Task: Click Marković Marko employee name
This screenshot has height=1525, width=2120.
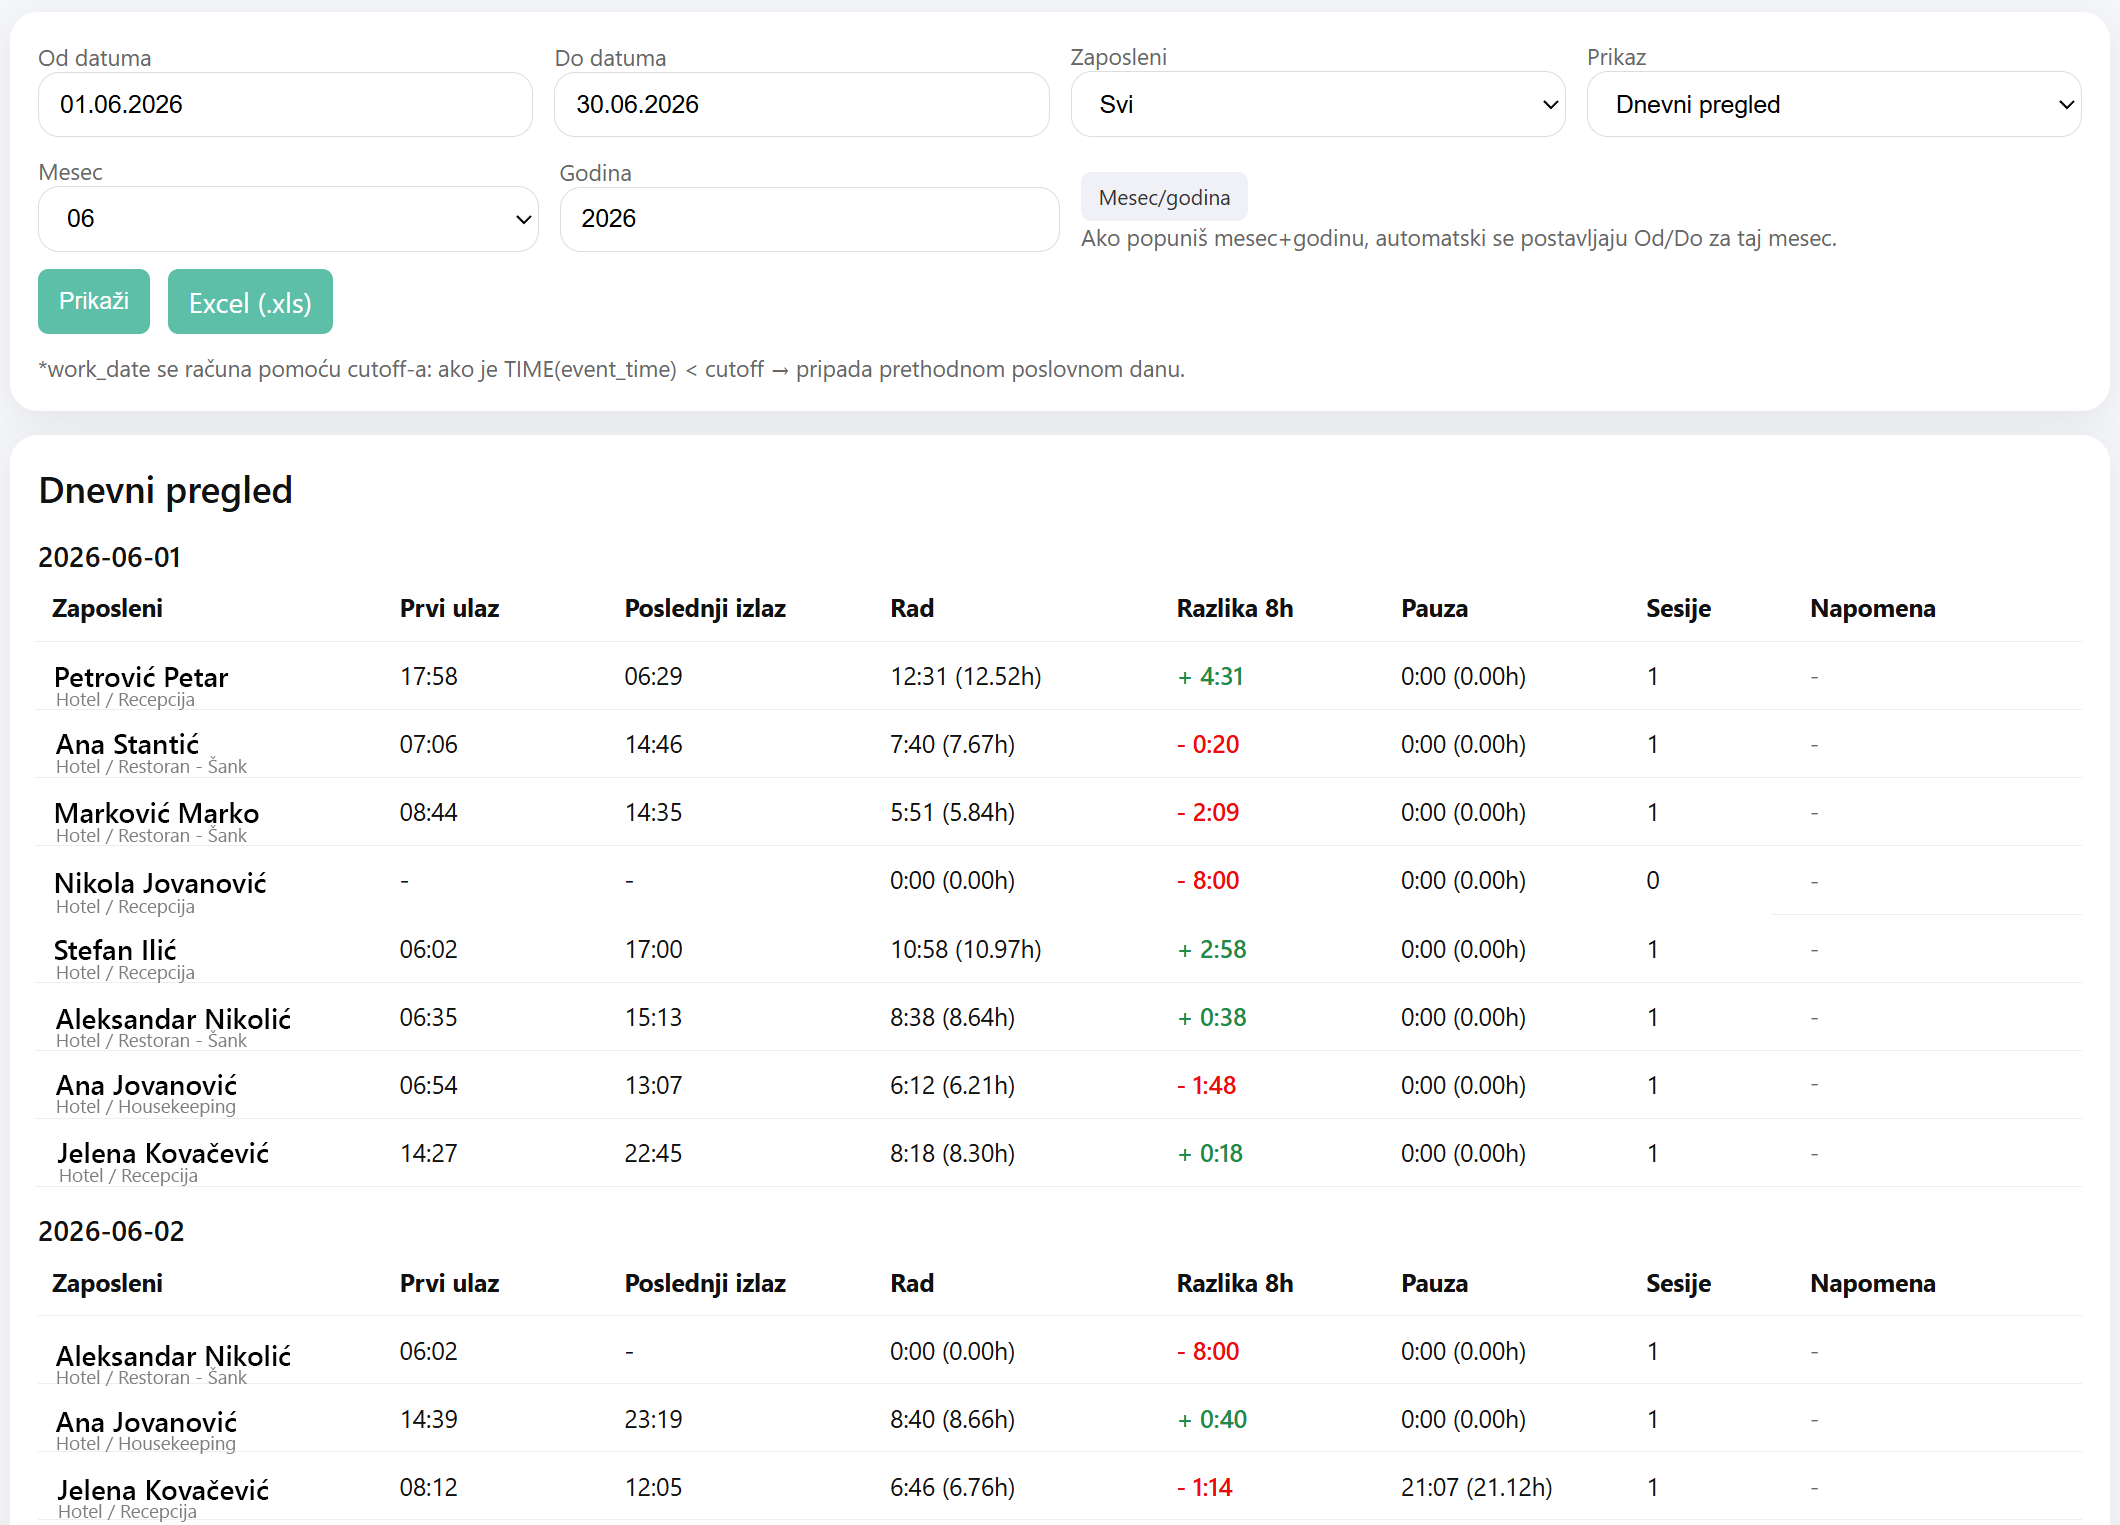Action: pyautogui.click(x=156, y=812)
